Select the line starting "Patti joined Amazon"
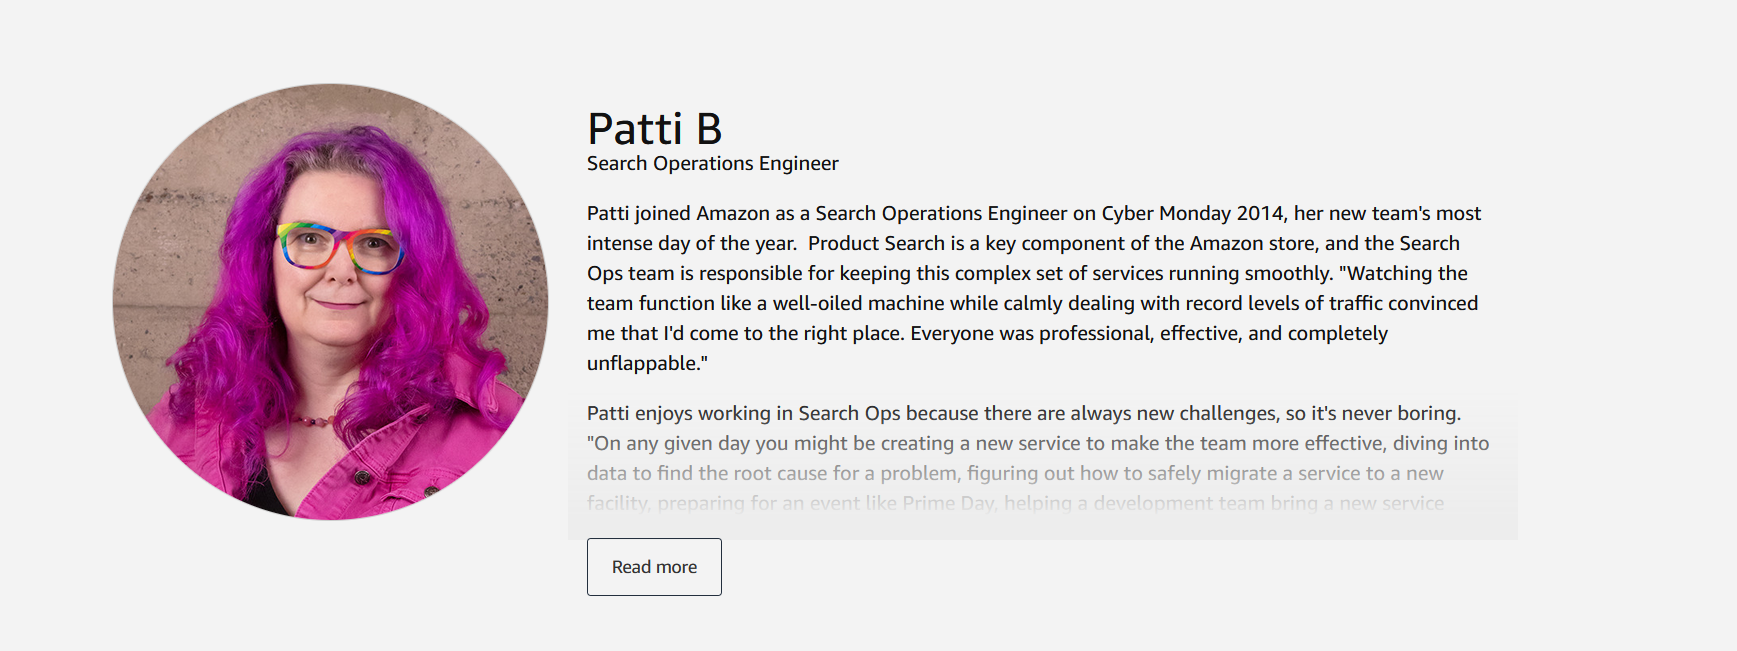The height and width of the screenshot is (651, 1737). (x=1034, y=213)
